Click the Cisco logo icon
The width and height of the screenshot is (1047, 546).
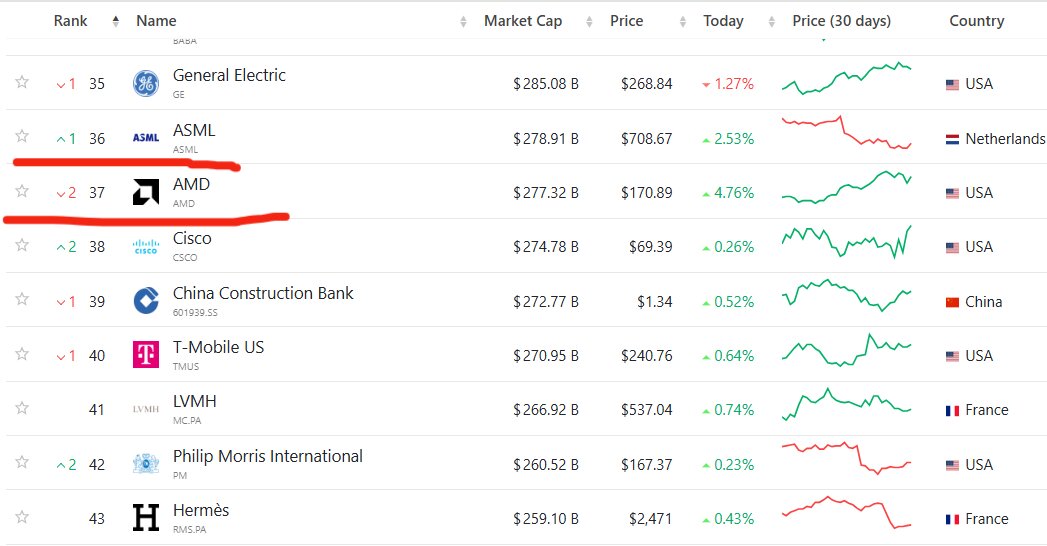146,247
